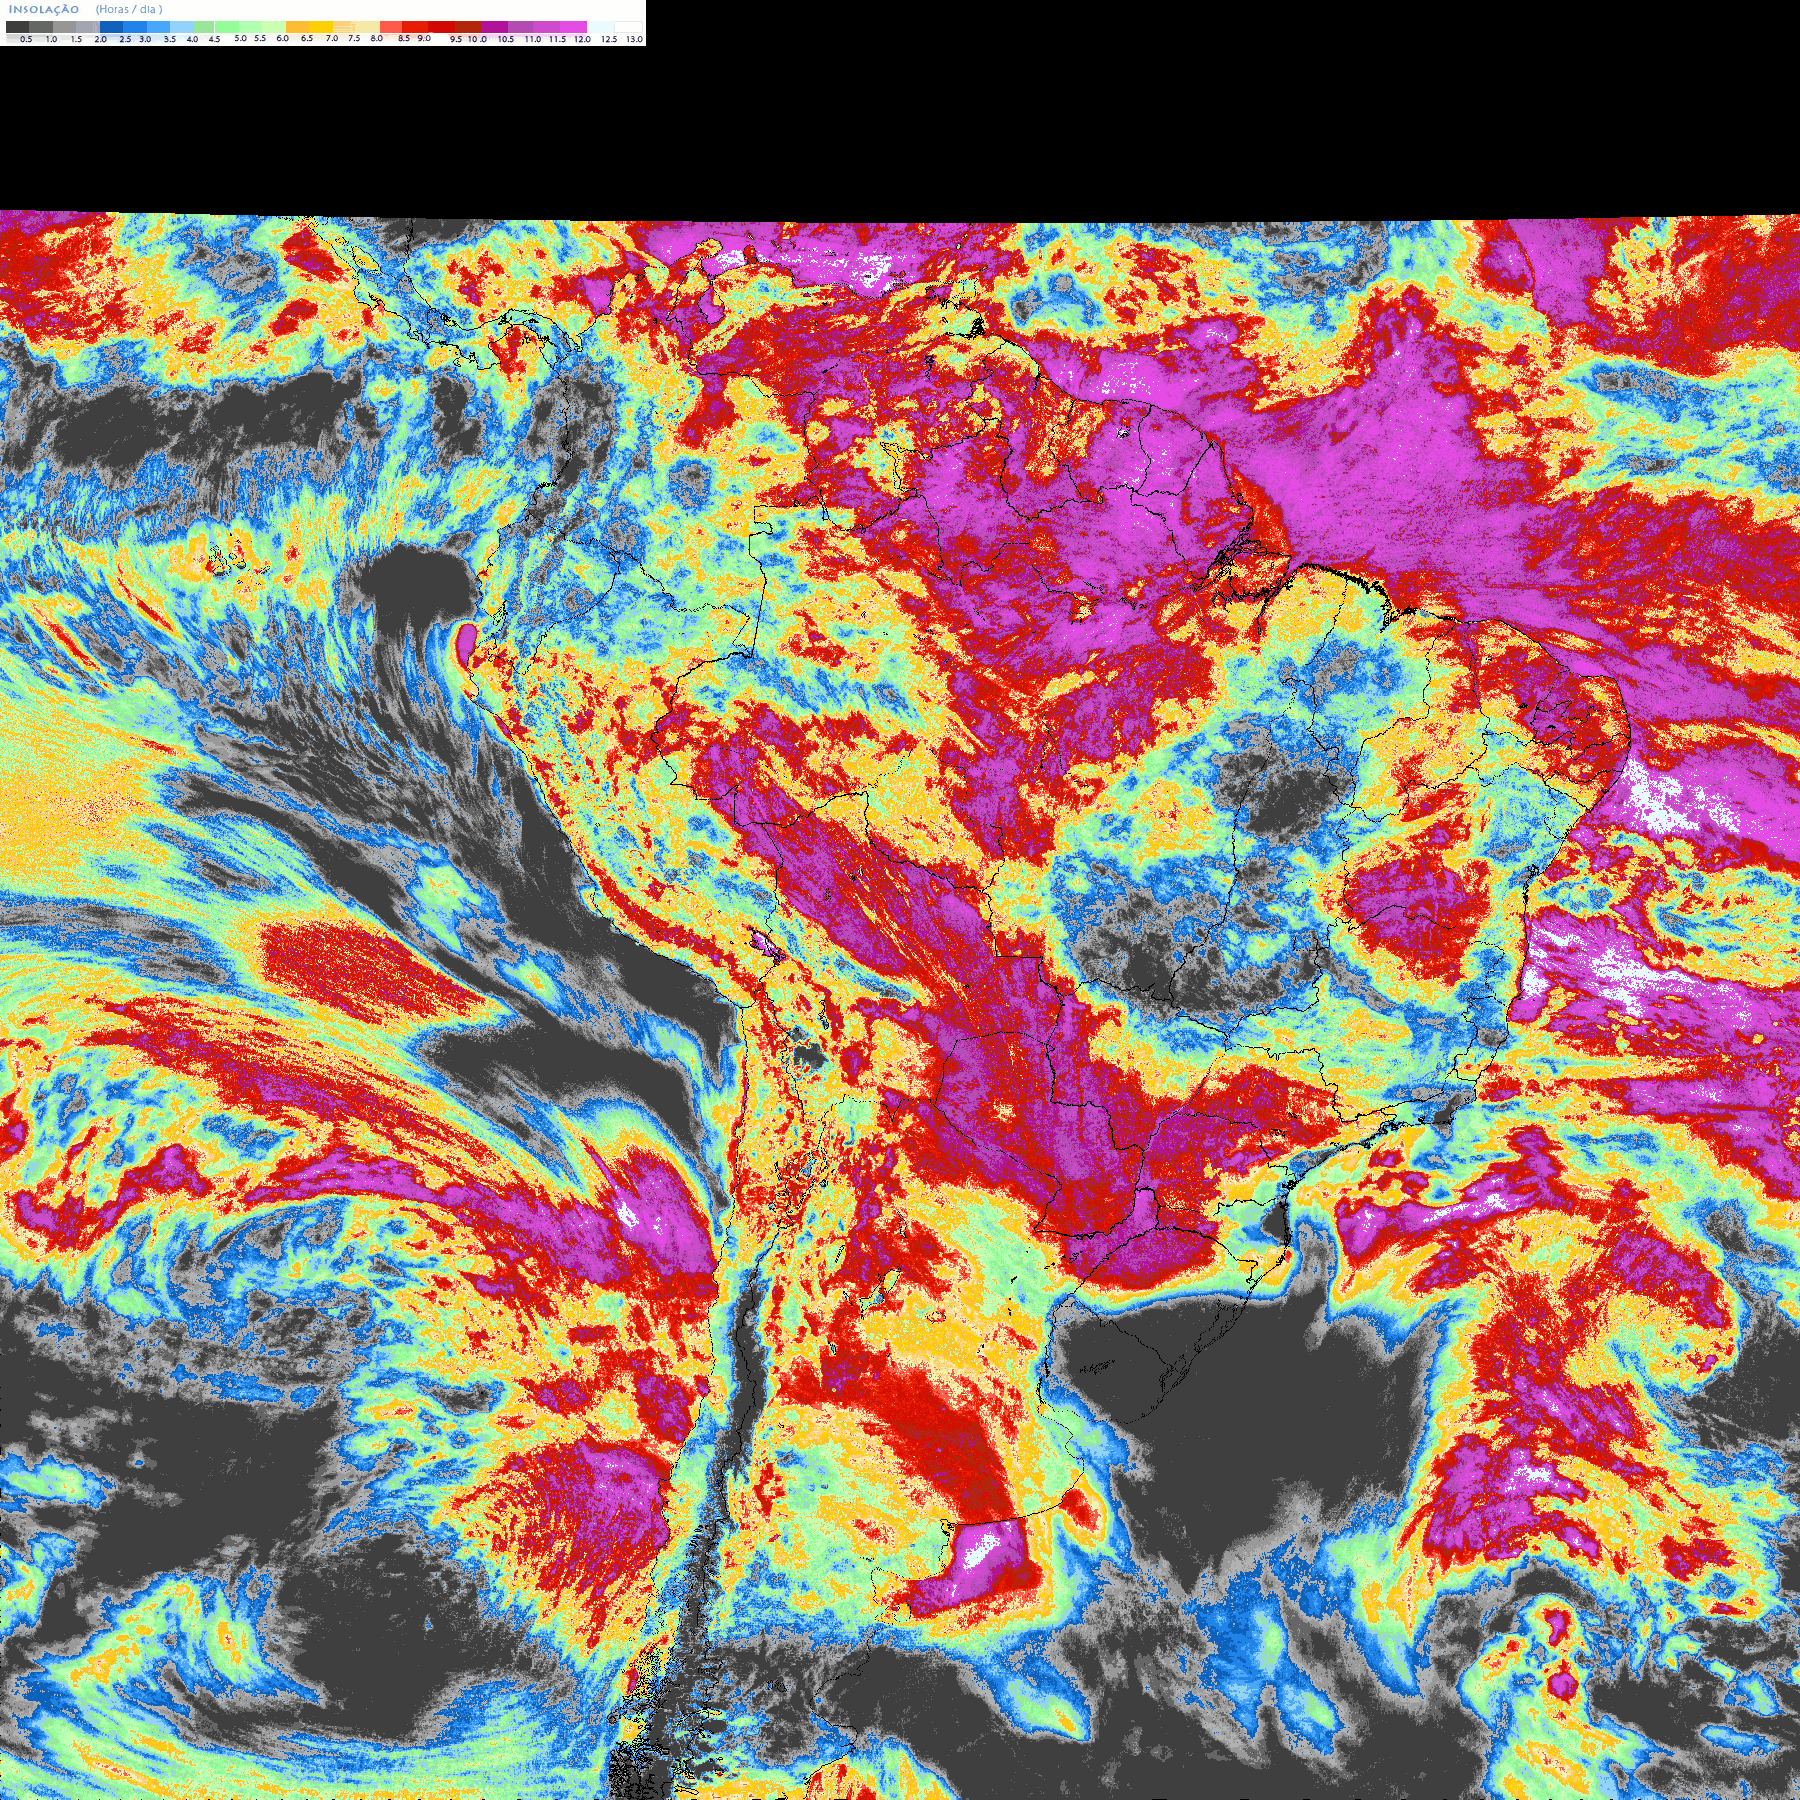Screen dimensions: 1800x1800
Task: Pick the bright yellow legend swatch
Action: click(321, 27)
